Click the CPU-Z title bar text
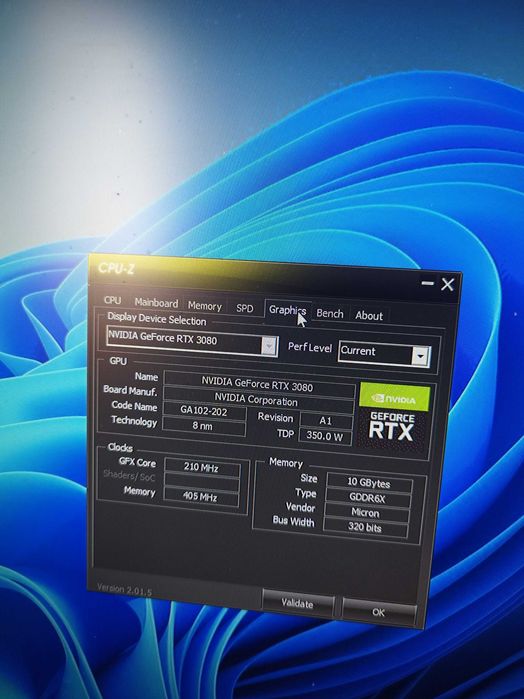The width and height of the screenshot is (524, 699). [x=116, y=268]
